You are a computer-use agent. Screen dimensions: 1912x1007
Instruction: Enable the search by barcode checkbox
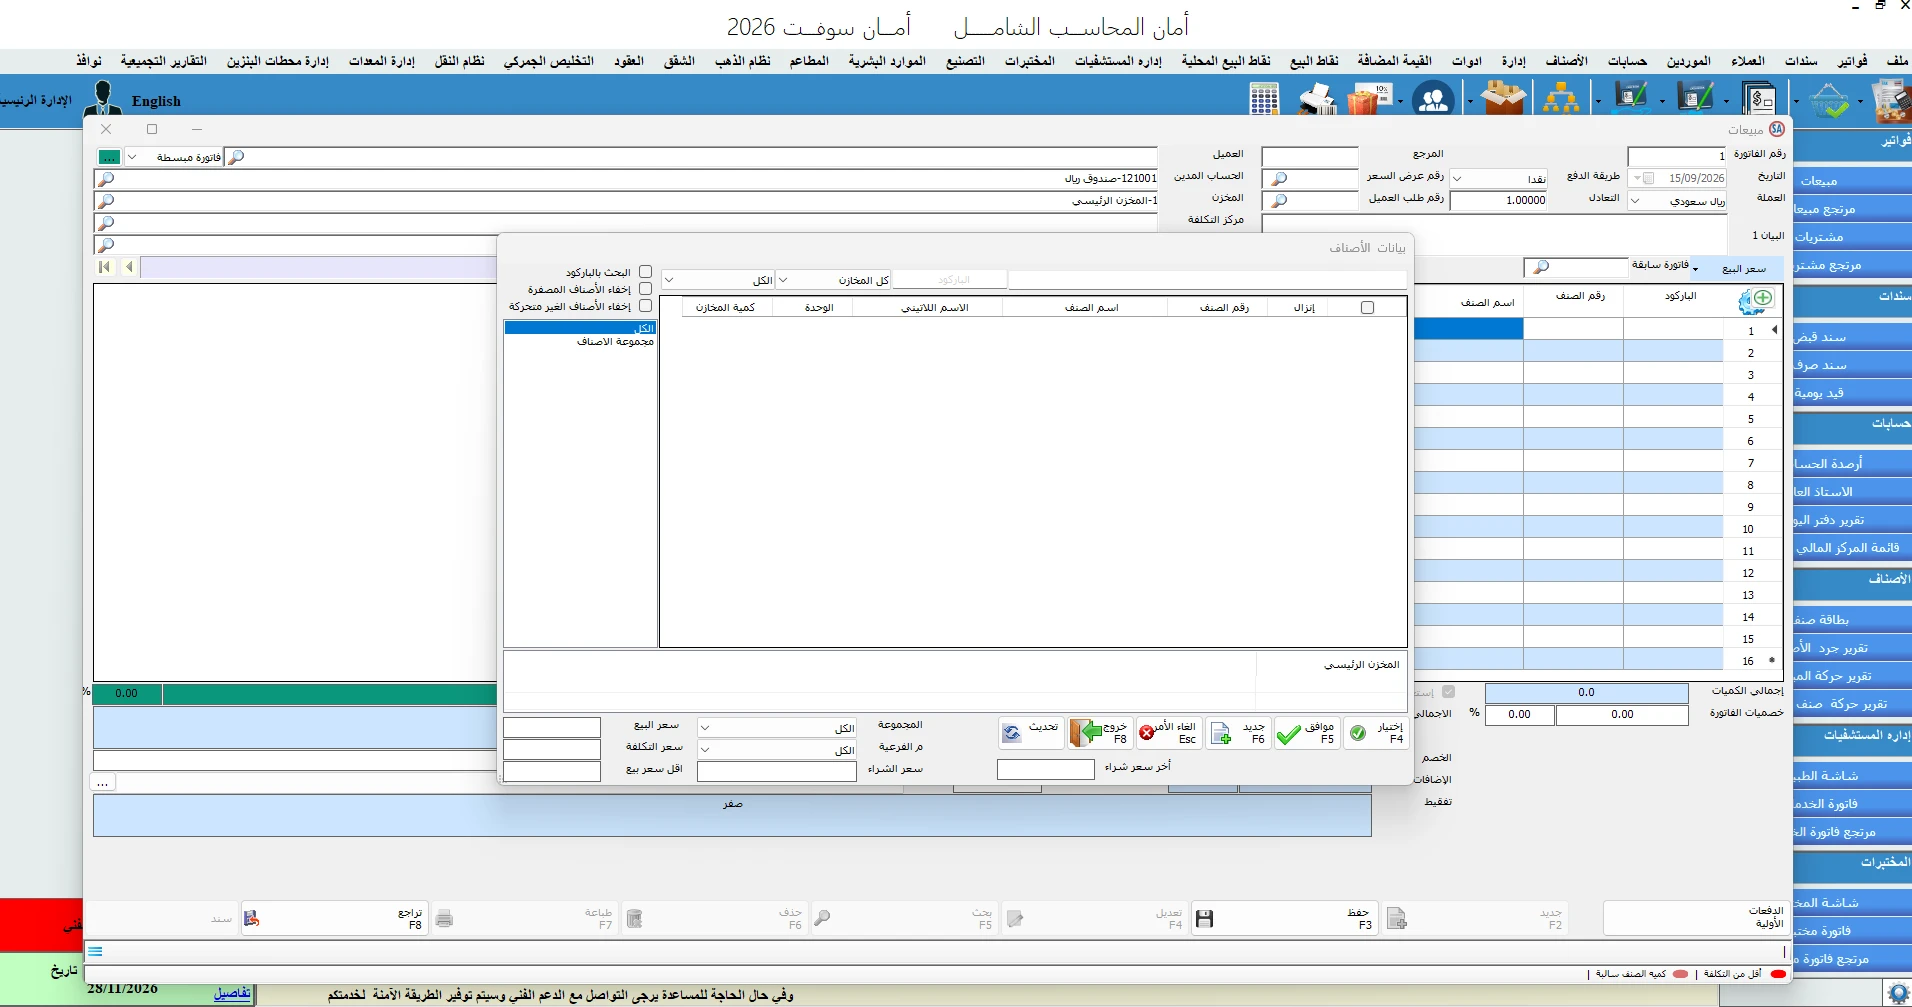645,272
